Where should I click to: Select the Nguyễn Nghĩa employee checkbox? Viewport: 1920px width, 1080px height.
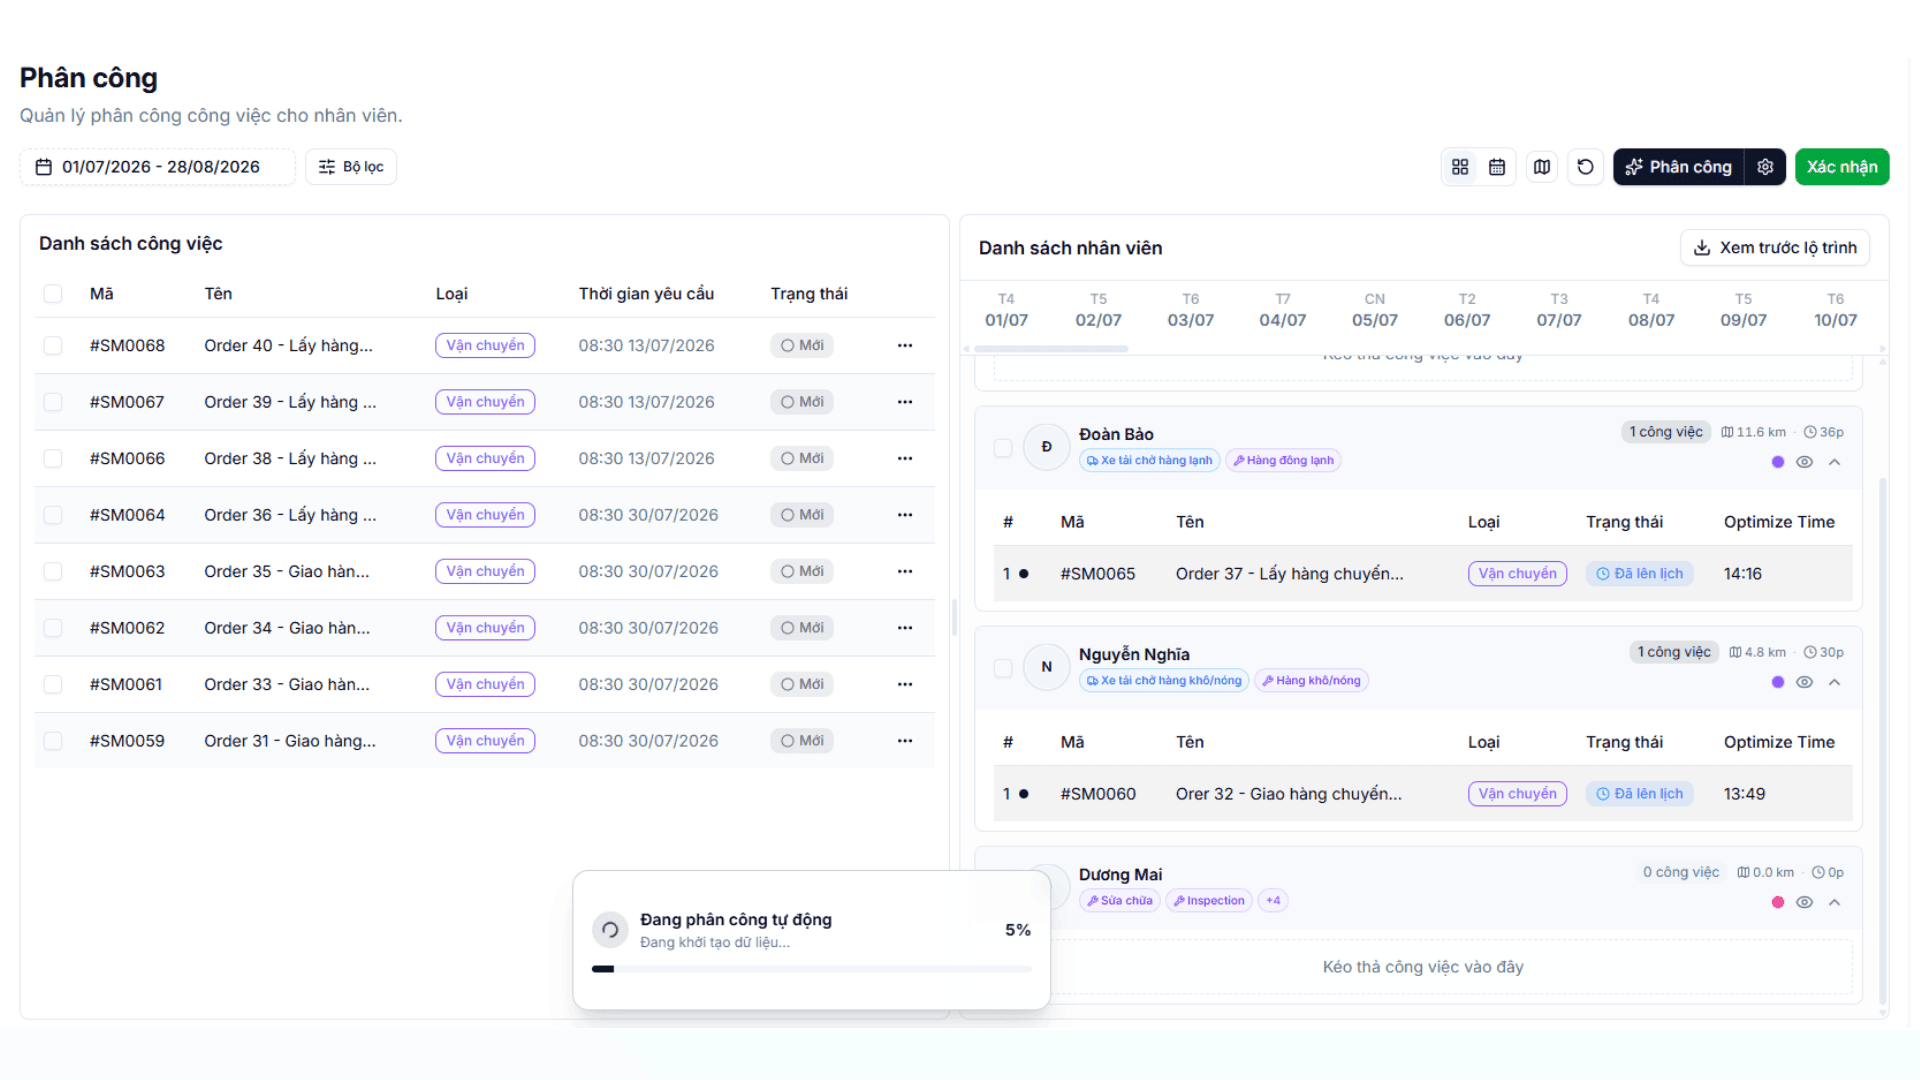[x=1003, y=668]
